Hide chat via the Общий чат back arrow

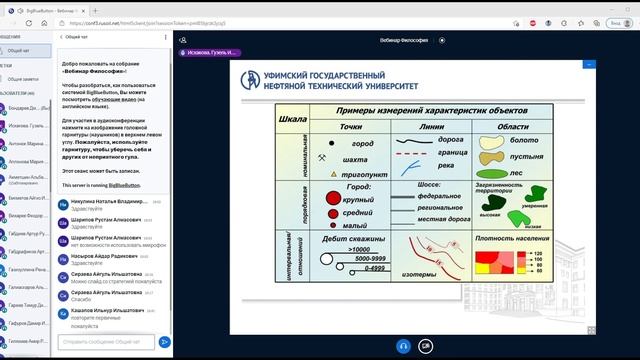[74, 37]
